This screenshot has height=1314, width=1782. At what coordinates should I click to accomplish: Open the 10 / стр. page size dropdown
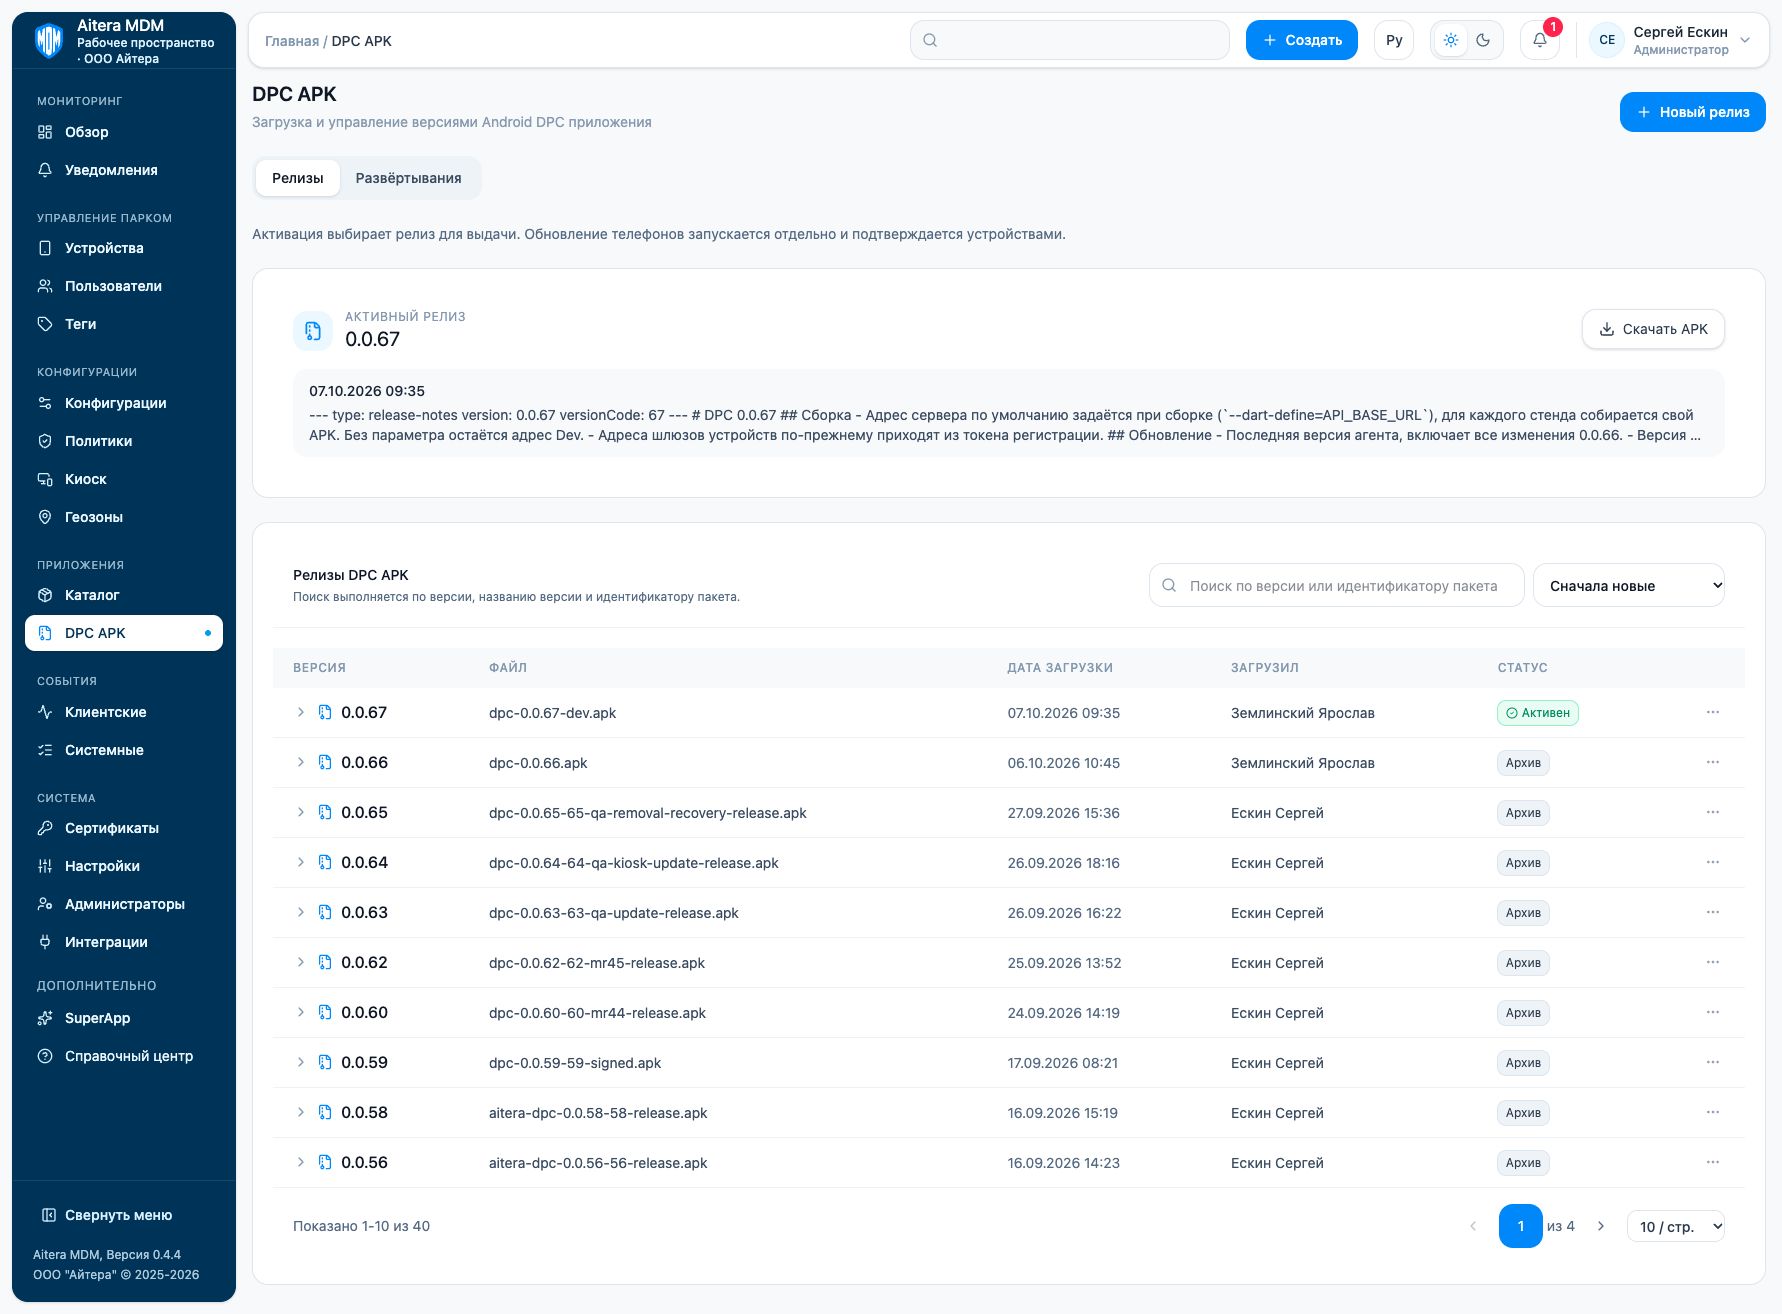click(x=1676, y=1226)
